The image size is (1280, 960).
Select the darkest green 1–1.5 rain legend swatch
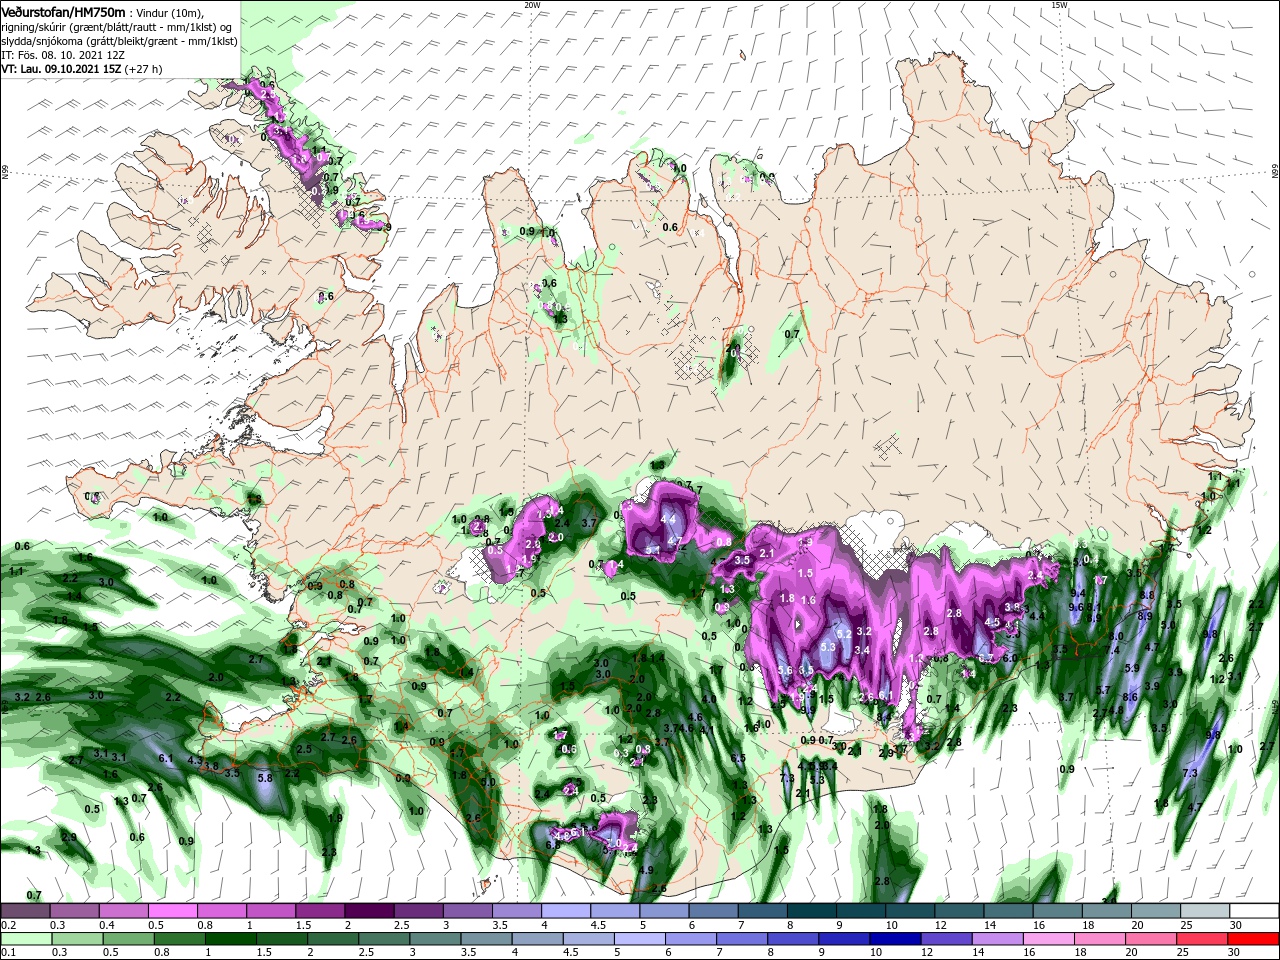pos(229,939)
